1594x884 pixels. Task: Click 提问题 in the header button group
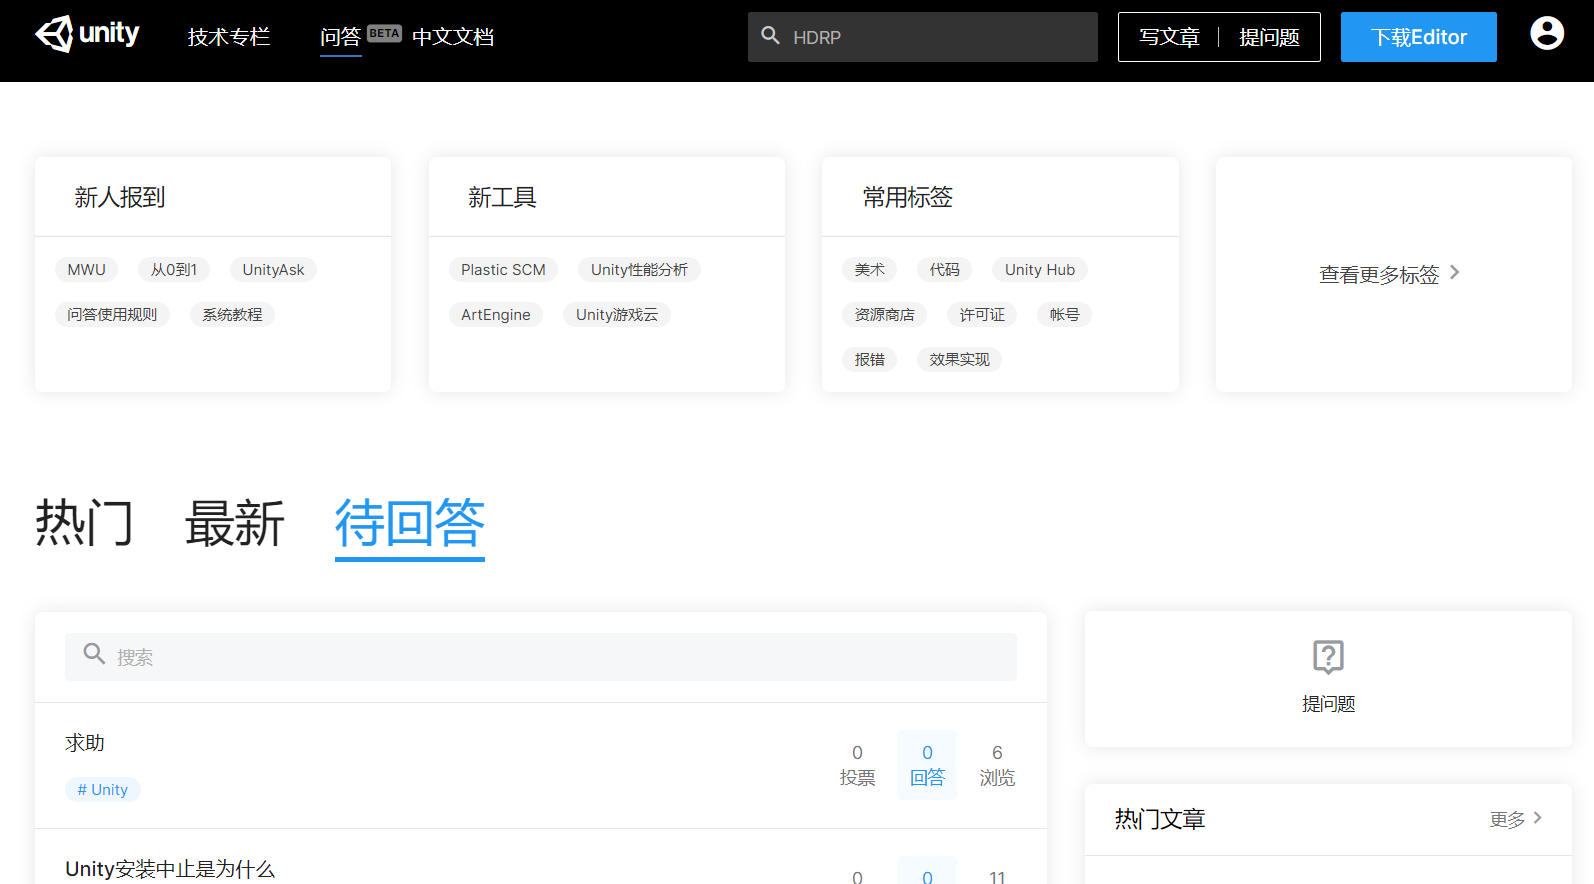(1269, 37)
